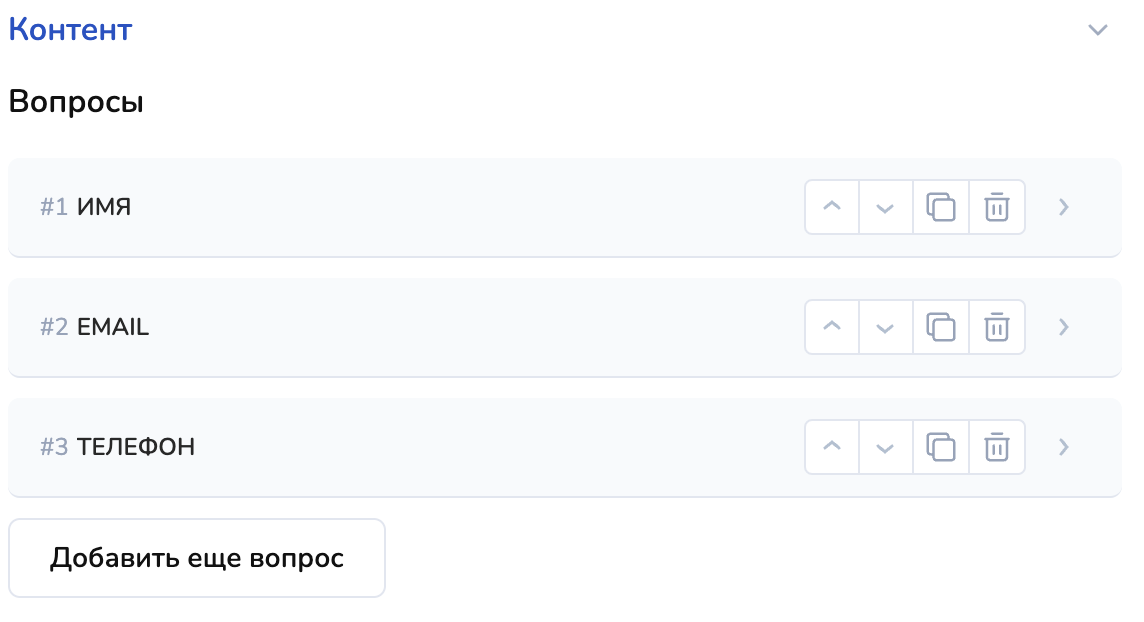Click the Контент section heading
Image resolution: width=1144 pixels, height=622 pixels.
click(x=70, y=30)
